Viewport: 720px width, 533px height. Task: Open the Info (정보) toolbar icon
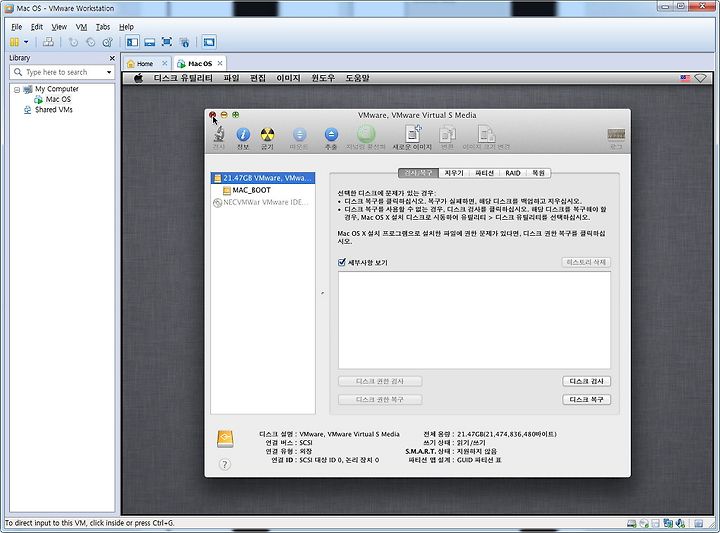tap(243, 134)
